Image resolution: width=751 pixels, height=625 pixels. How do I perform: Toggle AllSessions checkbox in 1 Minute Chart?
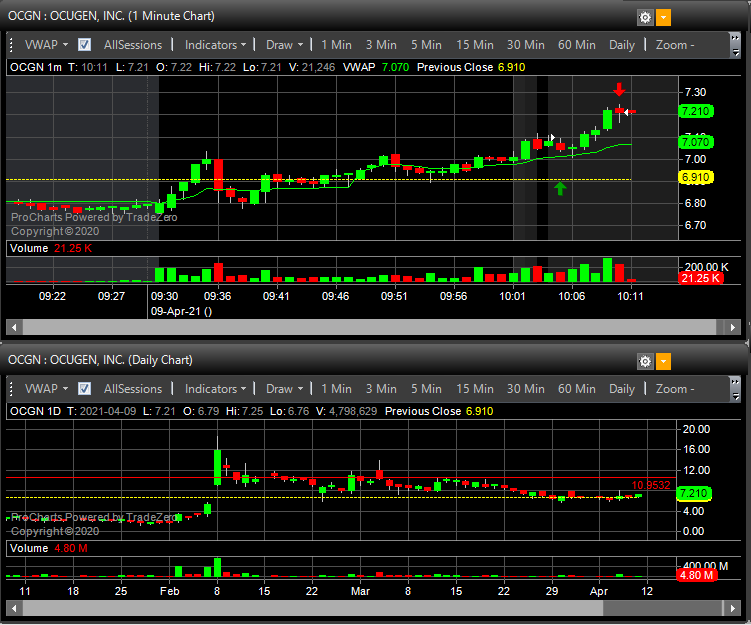point(84,45)
